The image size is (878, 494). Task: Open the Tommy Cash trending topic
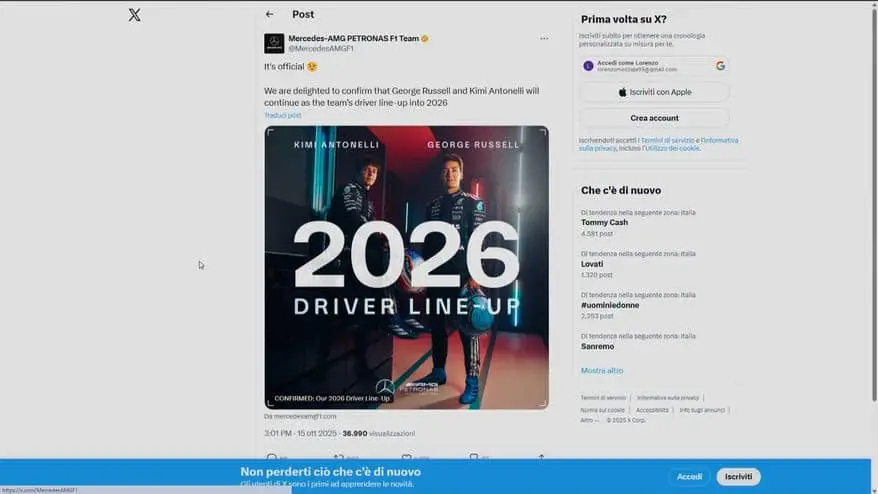click(604, 222)
